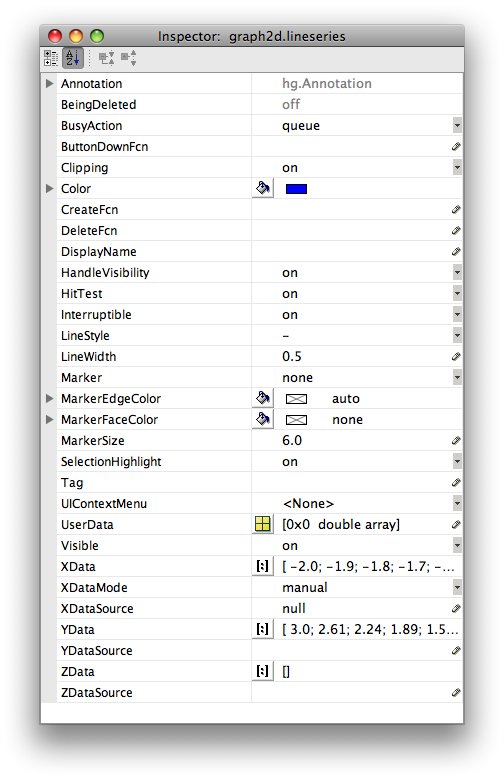Open the HitTest on/off dropdown
Image resolution: width=504 pixels, height=779 pixels.
[x=457, y=294]
